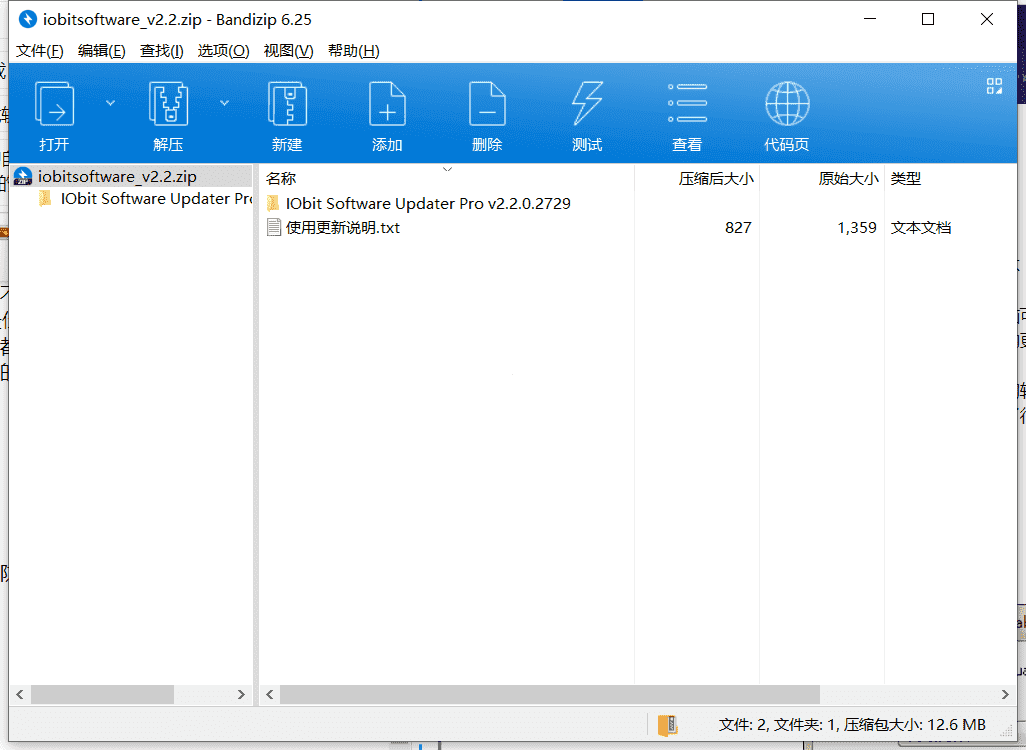Click the archive icon in the status bar
This screenshot has width=1026, height=750.
[667, 725]
